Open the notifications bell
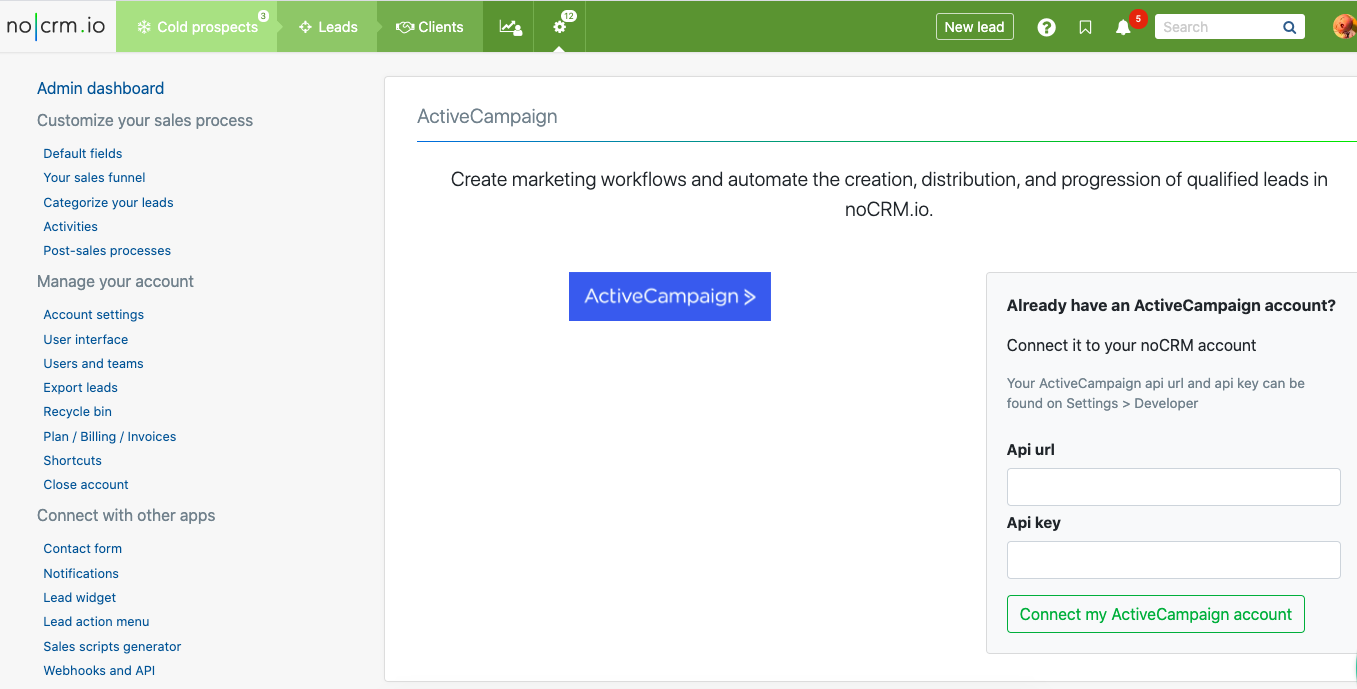 tap(1123, 27)
